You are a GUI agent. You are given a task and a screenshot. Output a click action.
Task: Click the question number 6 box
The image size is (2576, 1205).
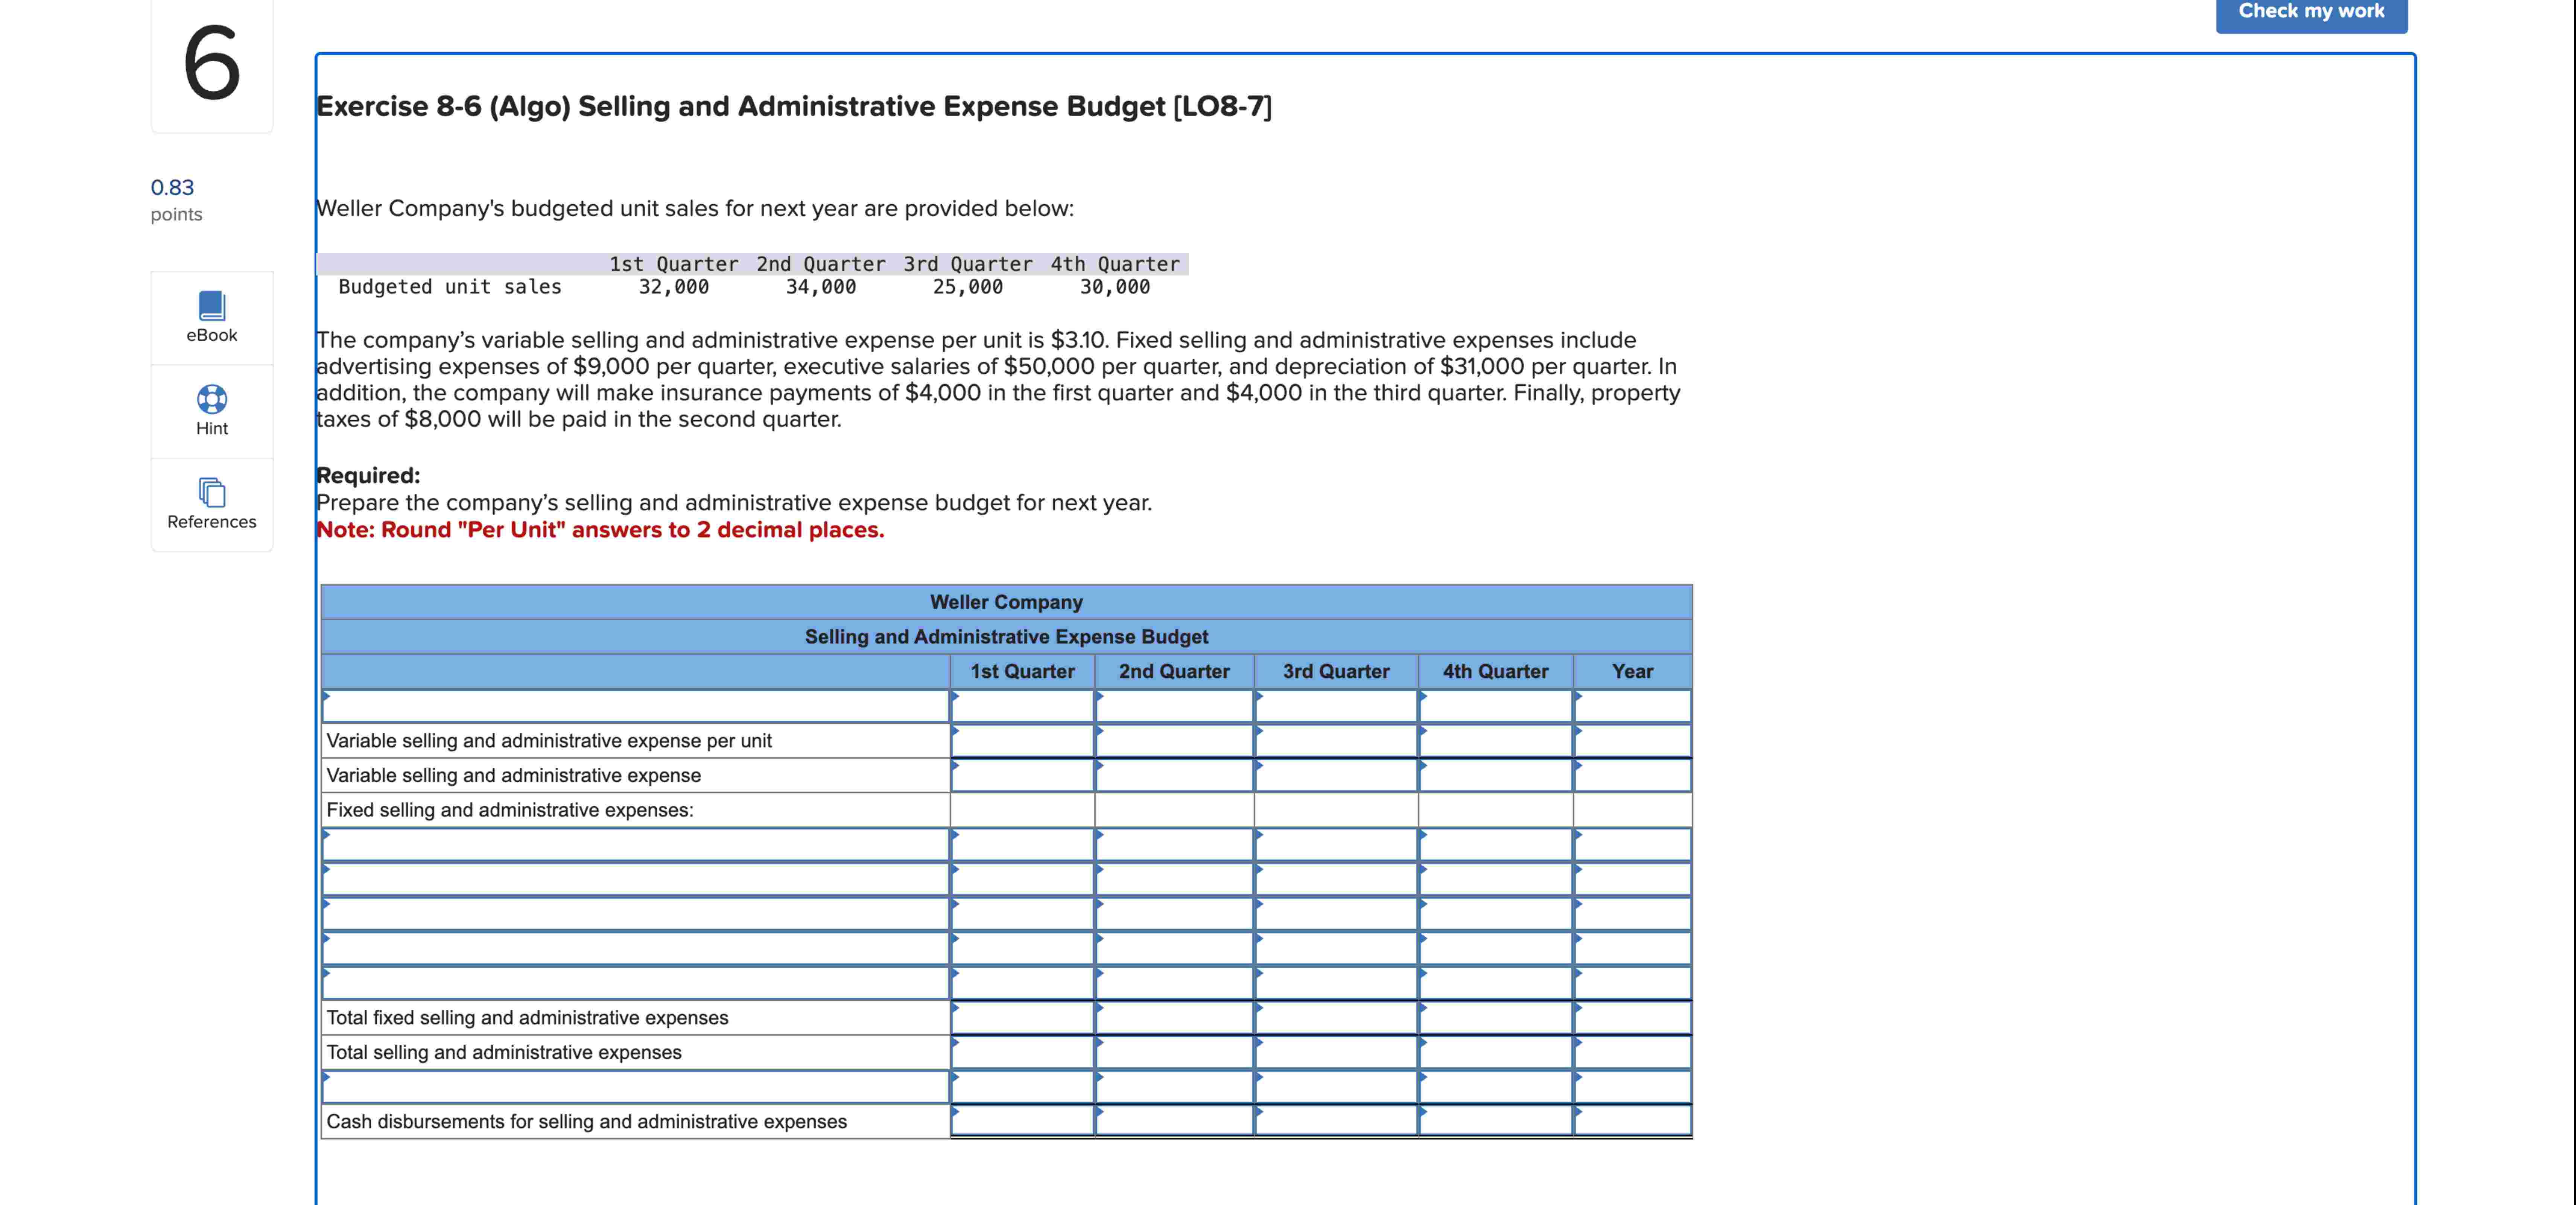[211, 64]
